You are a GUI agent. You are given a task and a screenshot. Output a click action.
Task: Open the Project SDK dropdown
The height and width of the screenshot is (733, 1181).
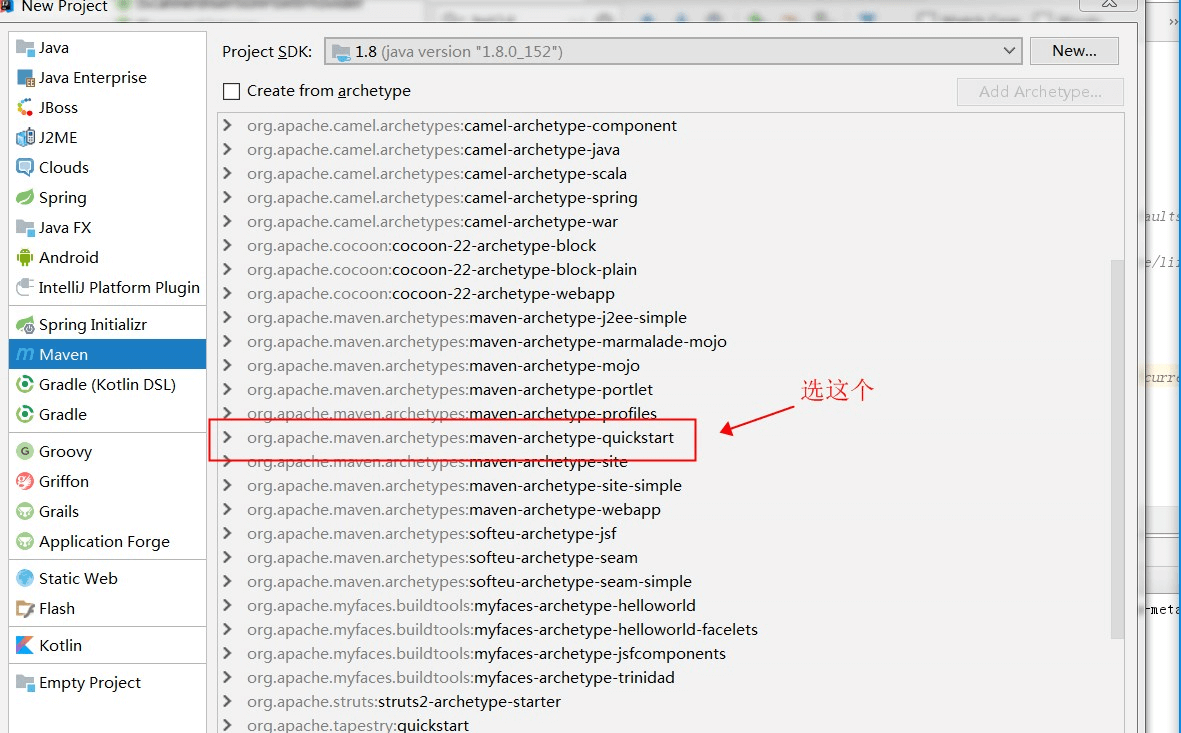(x=673, y=51)
